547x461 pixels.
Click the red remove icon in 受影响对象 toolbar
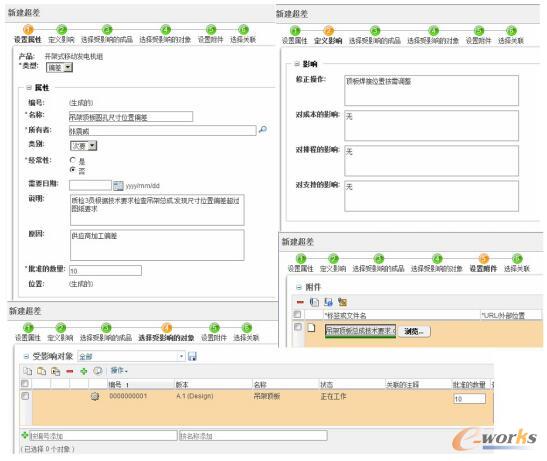tap(69, 371)
